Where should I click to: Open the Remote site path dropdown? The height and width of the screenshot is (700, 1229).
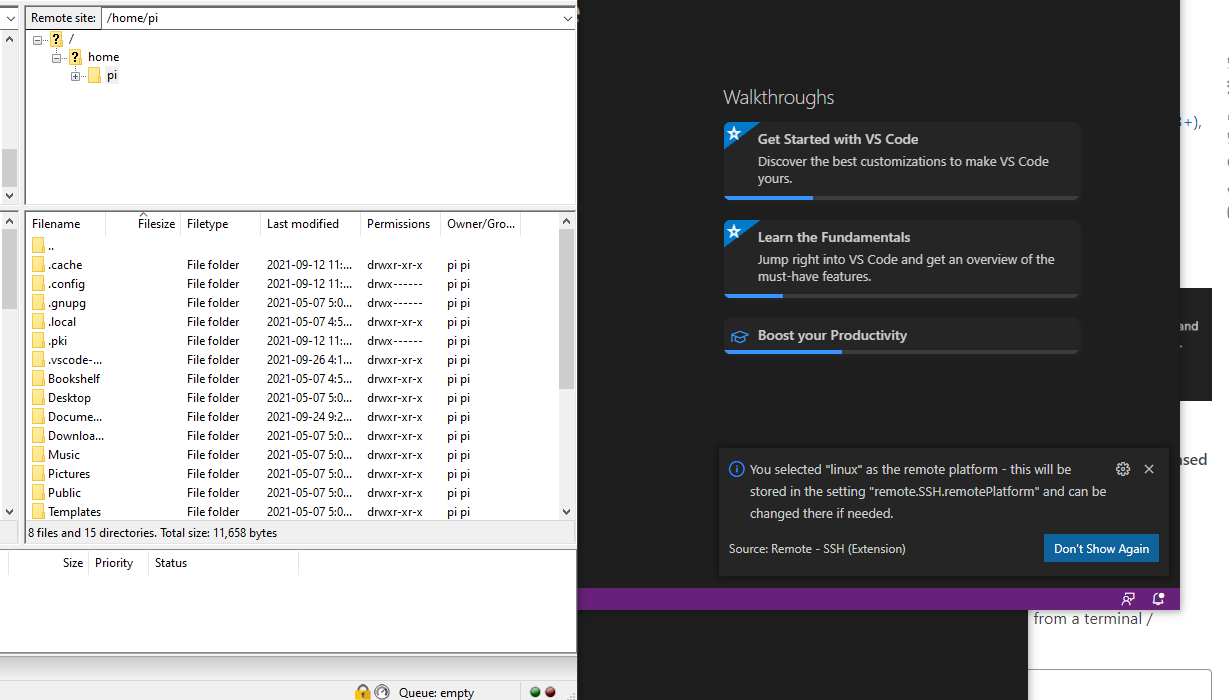(x=568, y=18)
